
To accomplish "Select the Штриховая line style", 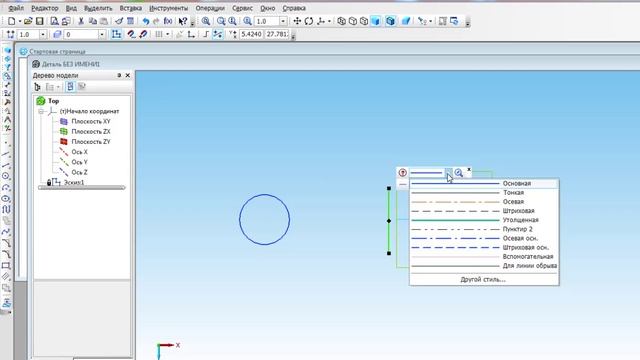I will click(x=484, y=211).
